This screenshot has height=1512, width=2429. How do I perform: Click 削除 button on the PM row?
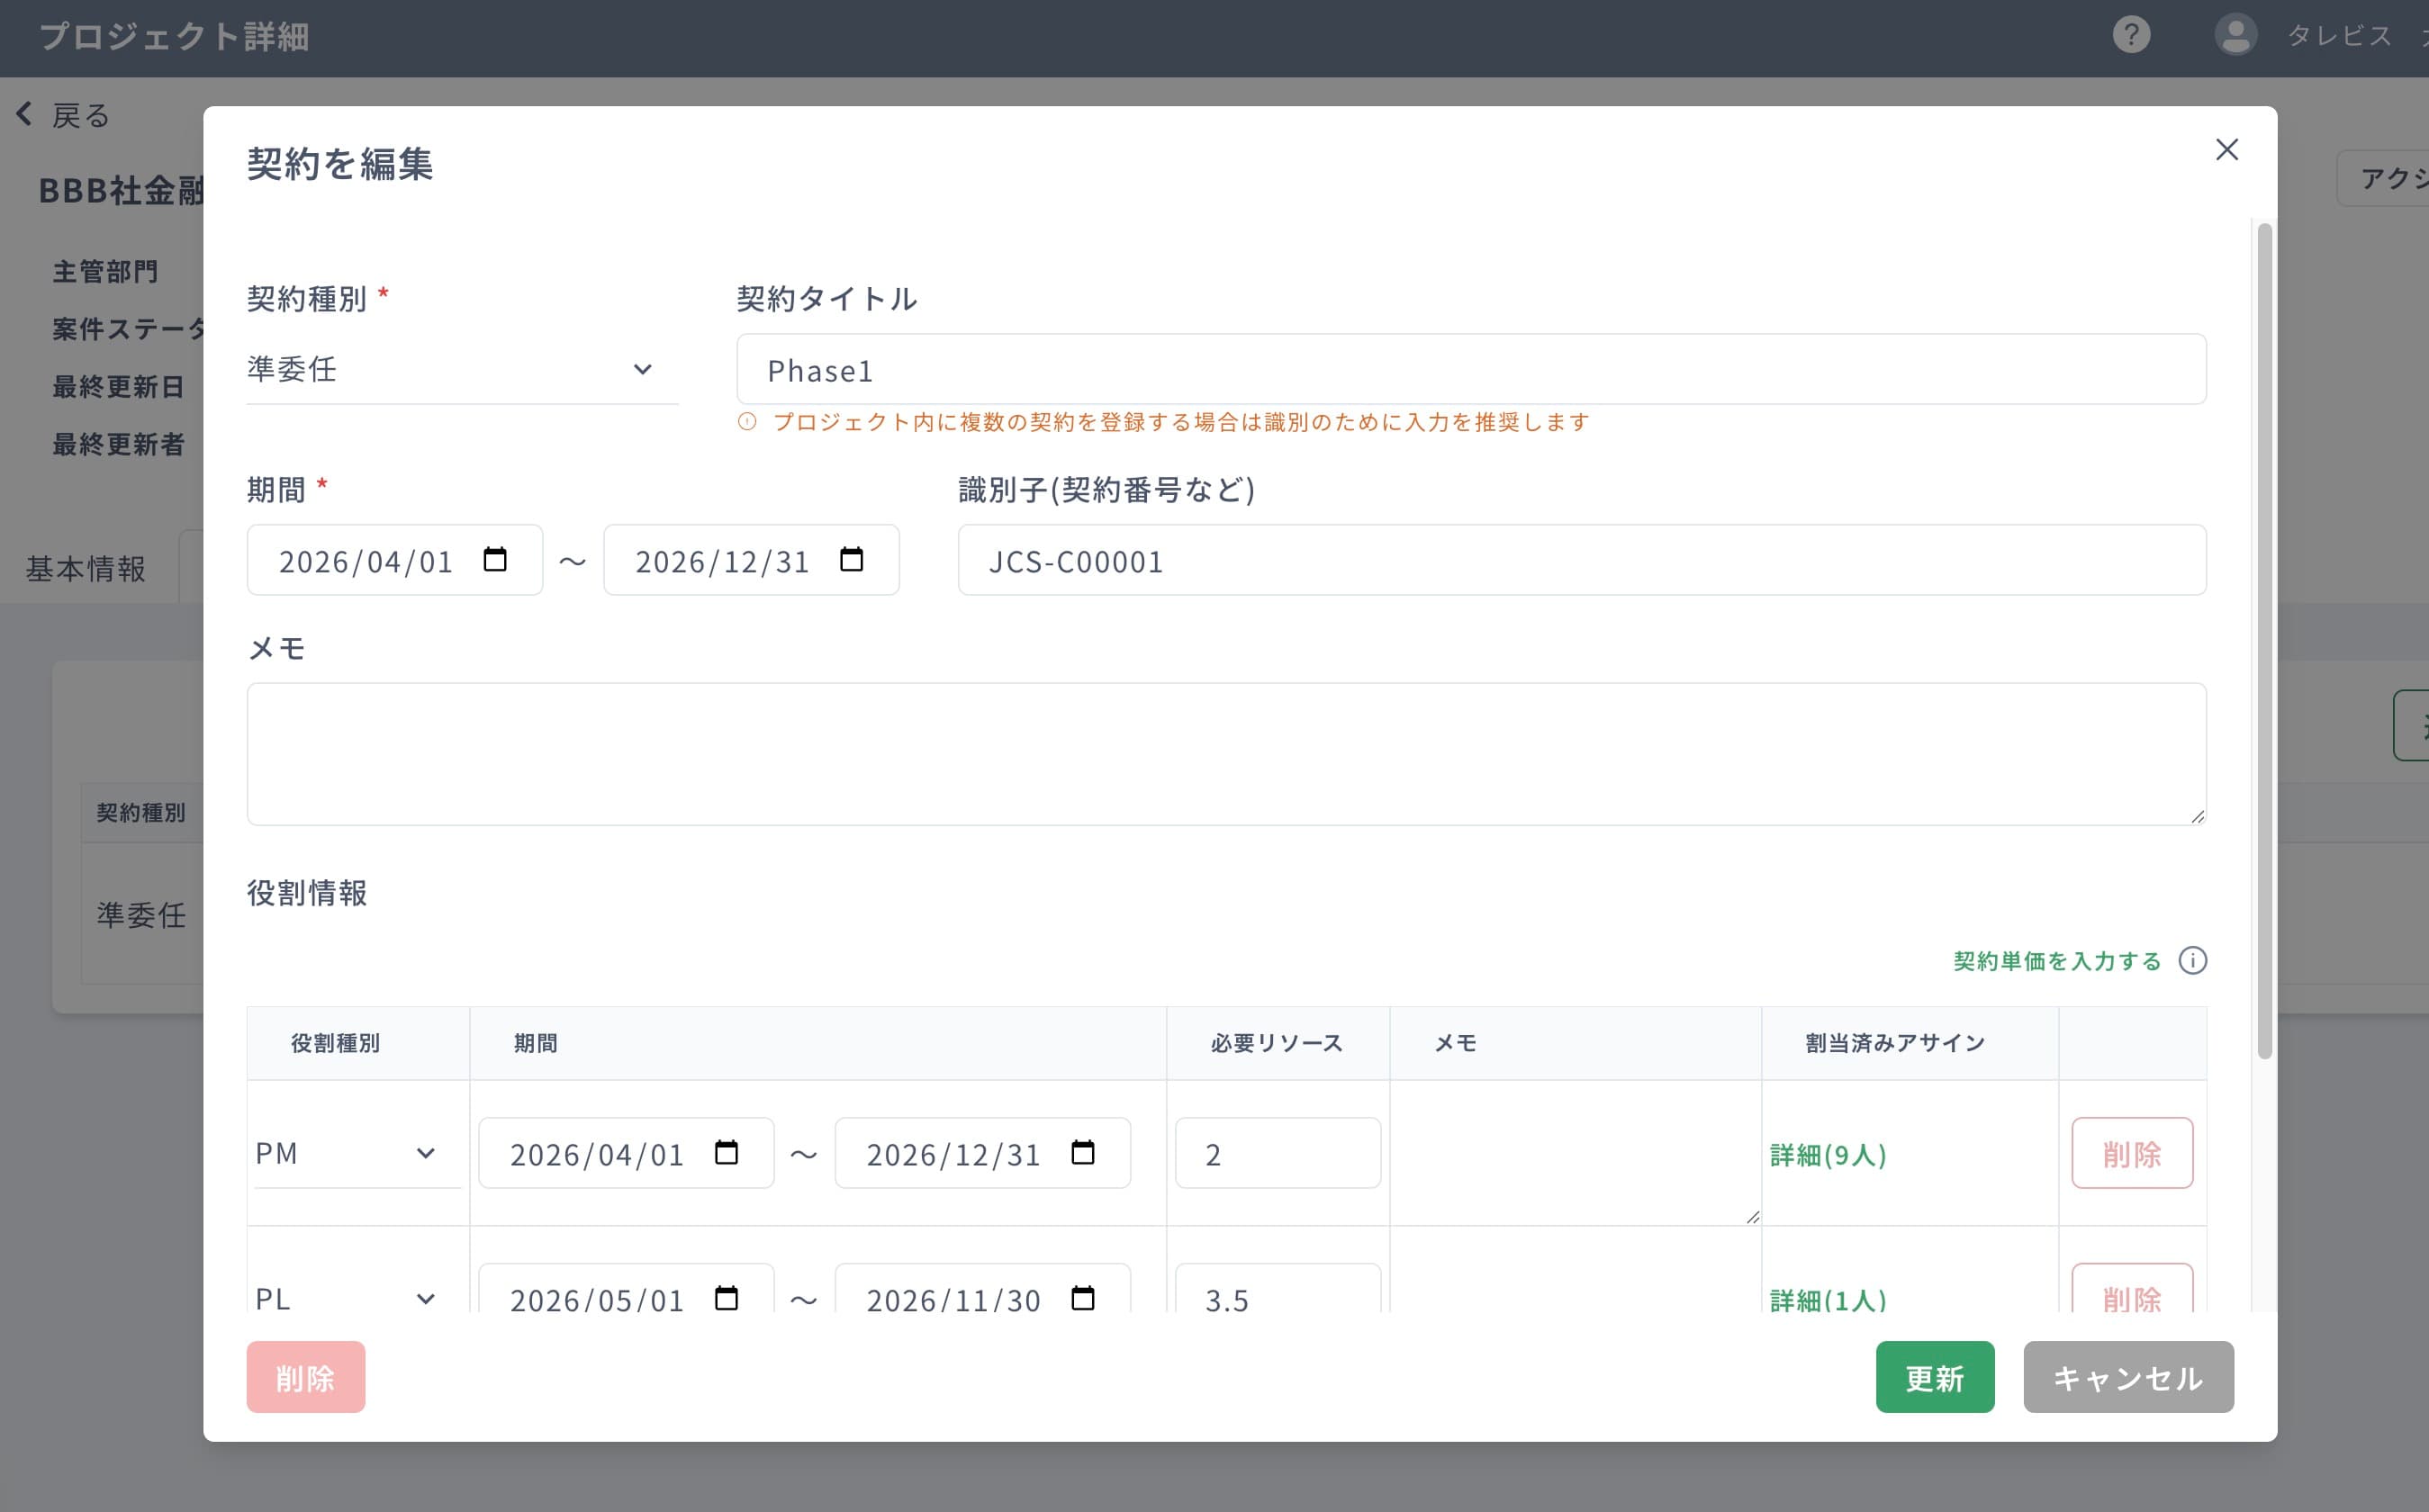point(2132,1153)
